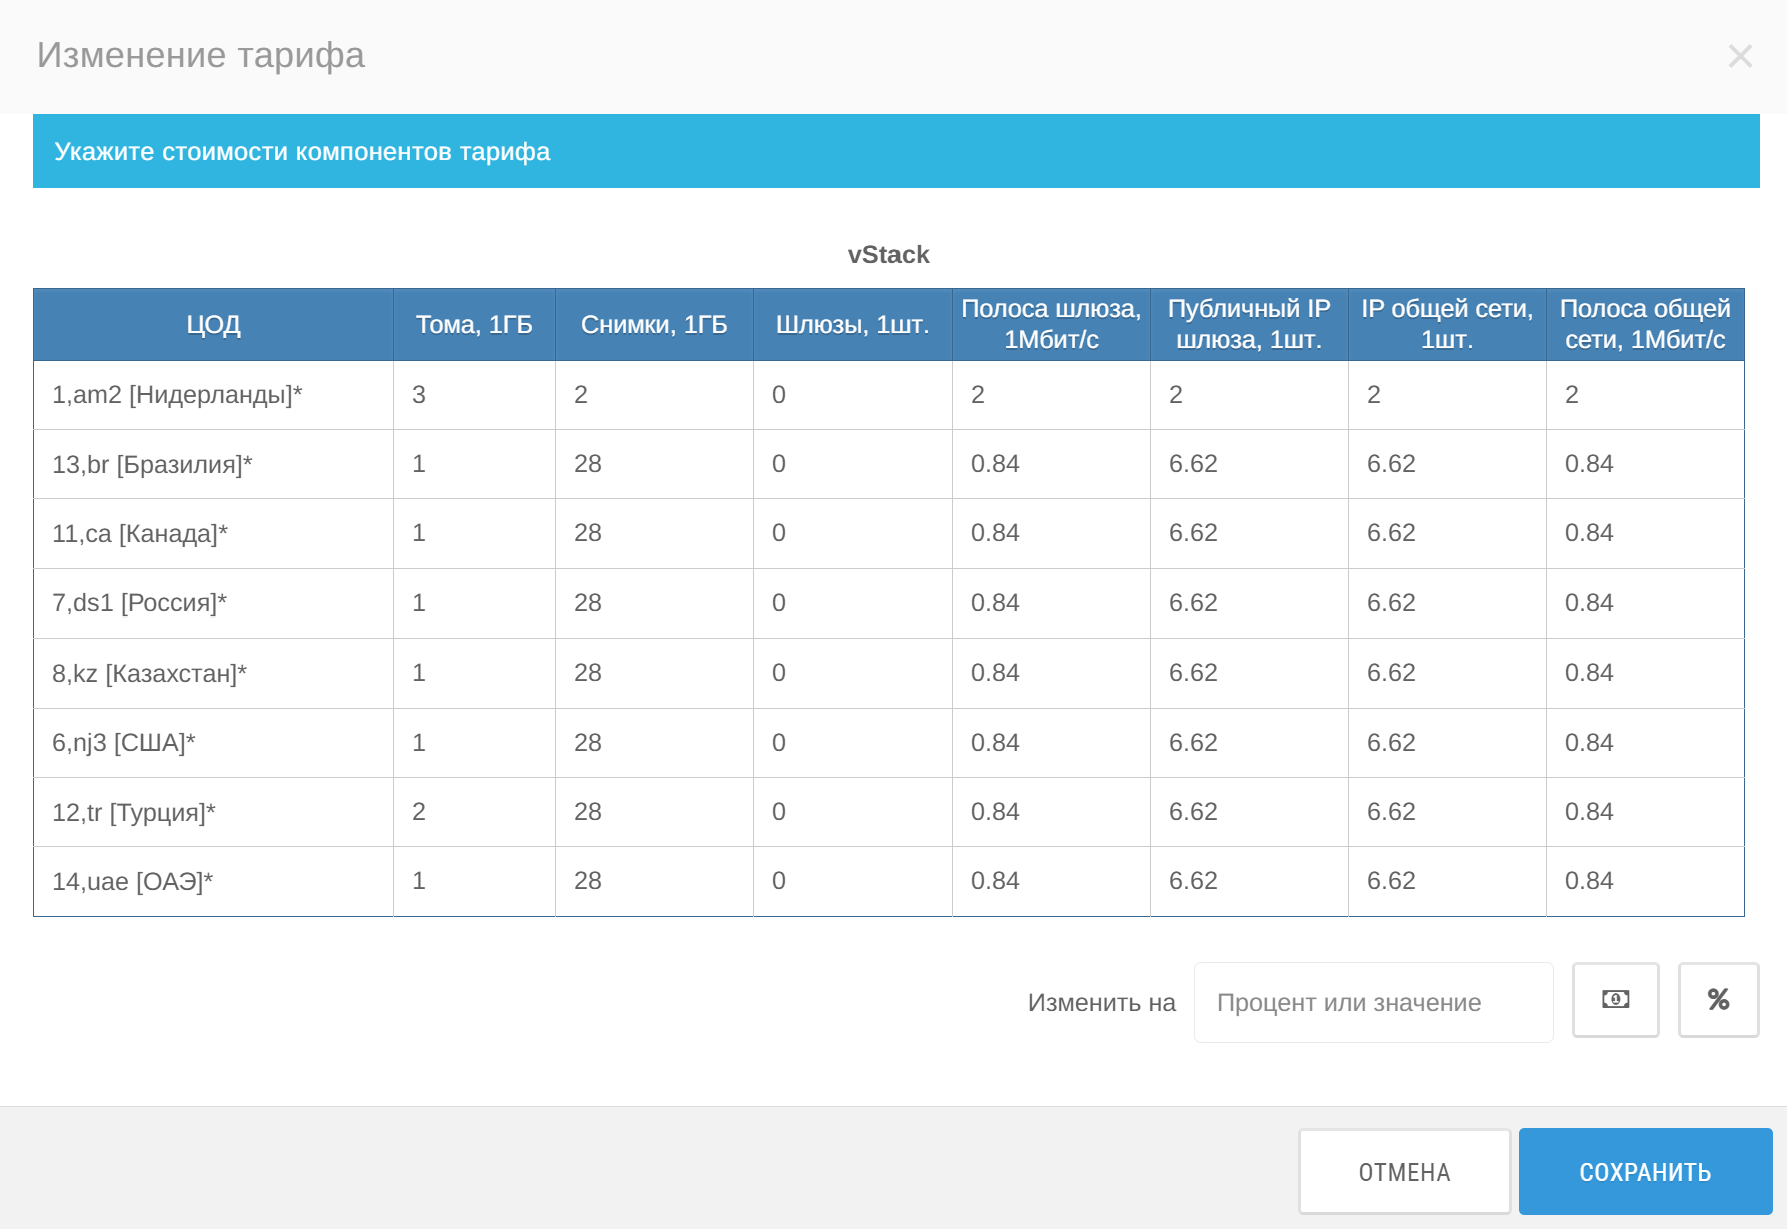Edit Шлюзы value 0 for Нидерланды

tap(853, 395)
